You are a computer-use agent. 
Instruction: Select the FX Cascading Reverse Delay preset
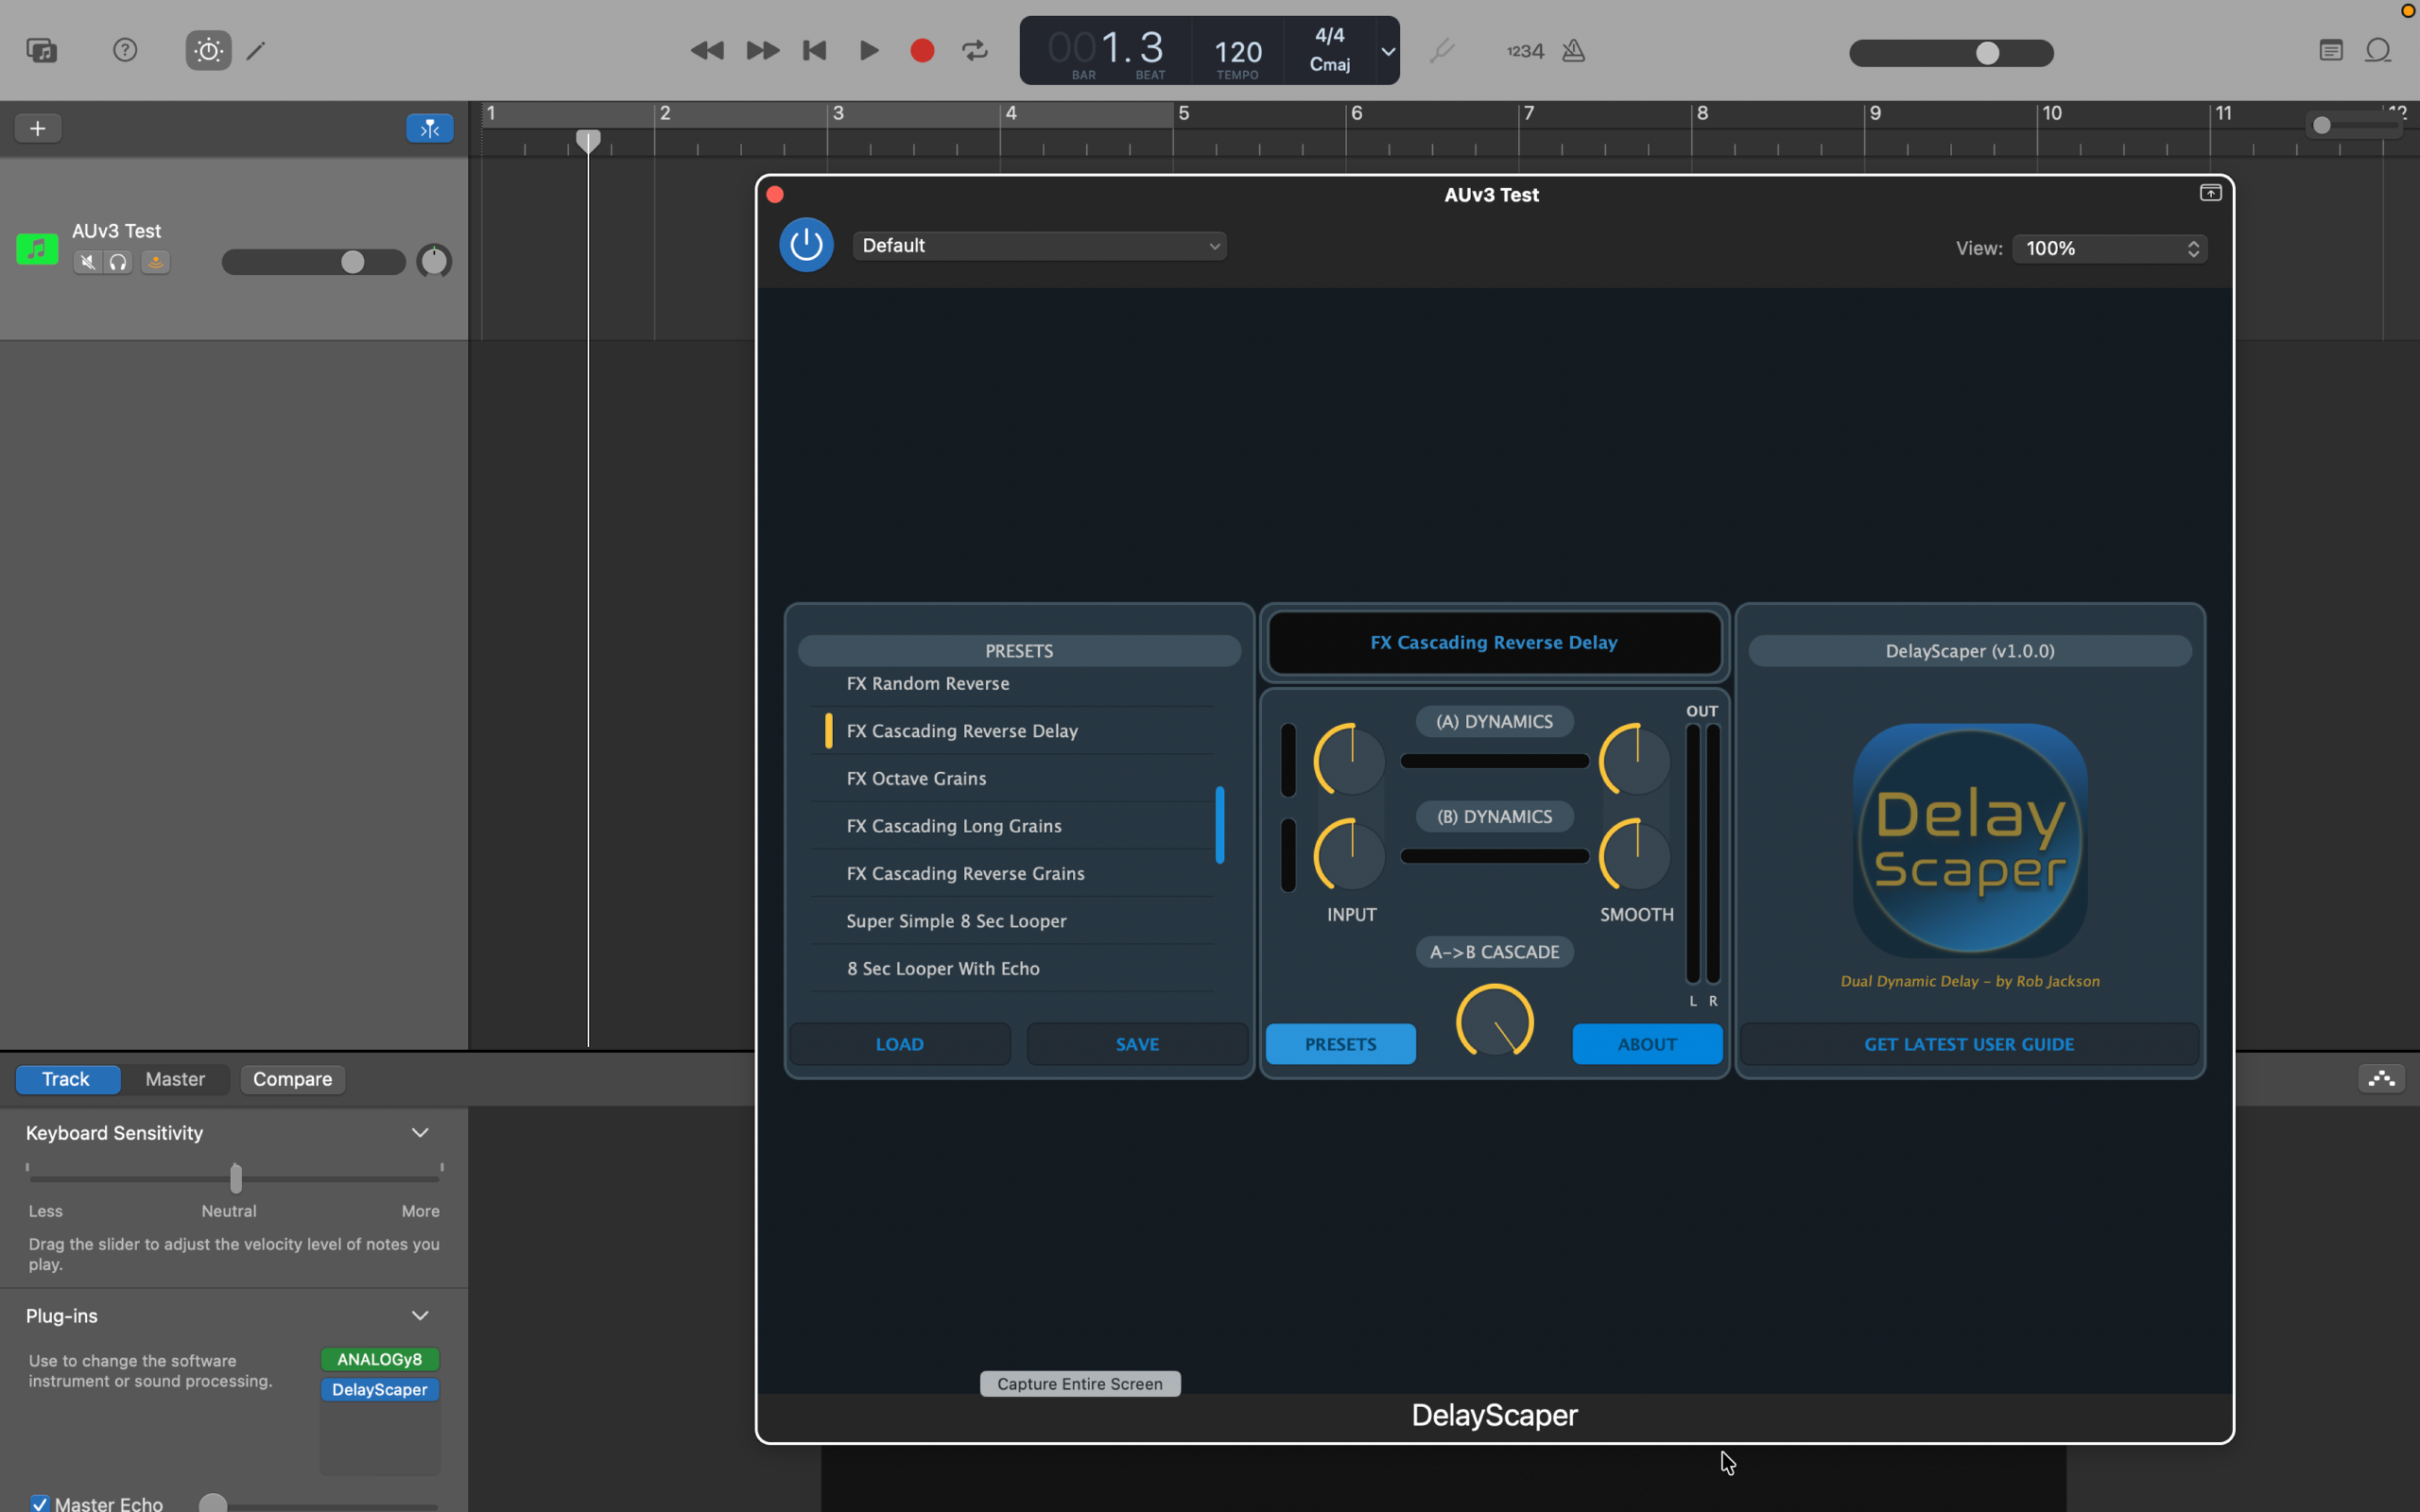1012,731
